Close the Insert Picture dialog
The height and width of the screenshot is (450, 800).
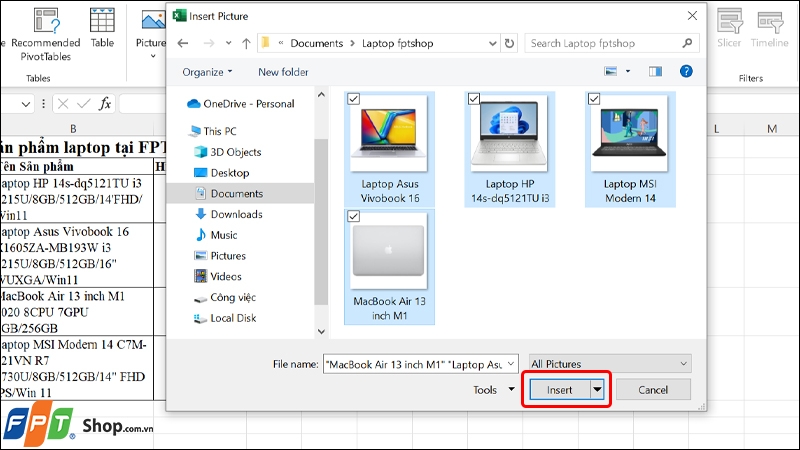692,16
